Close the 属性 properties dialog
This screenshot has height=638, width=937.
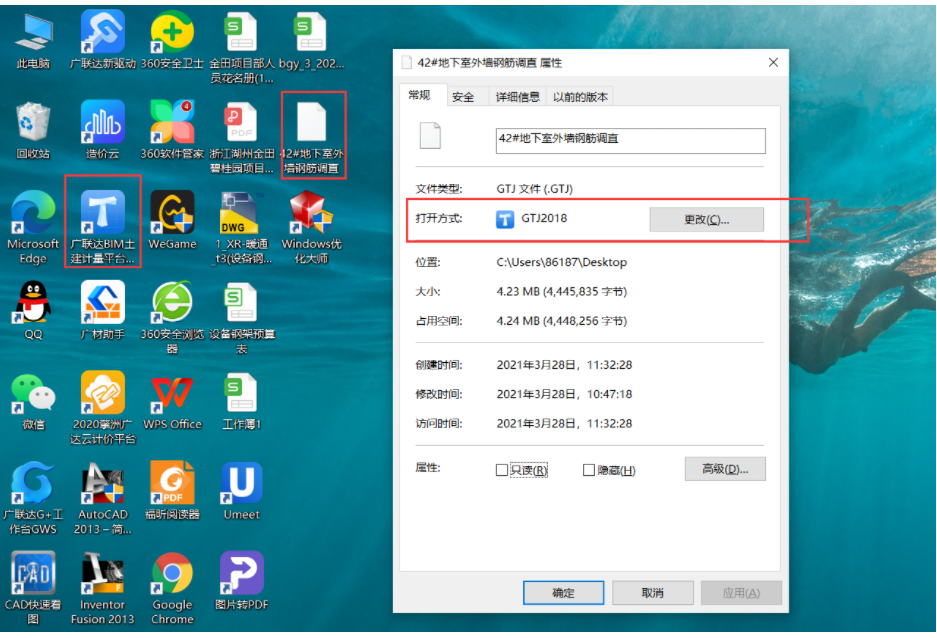(x=773, y=62)
